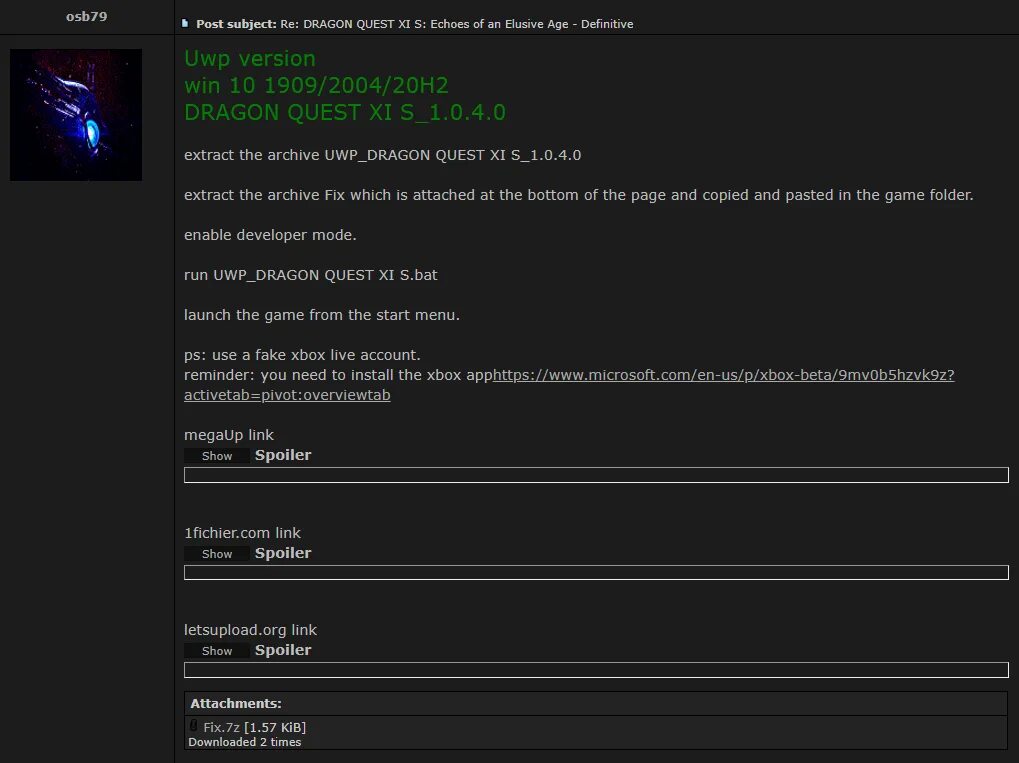Screen dimensions: 1019x763
Task: Show the 1fichier.com link spoiler
Action: (217, 554)
